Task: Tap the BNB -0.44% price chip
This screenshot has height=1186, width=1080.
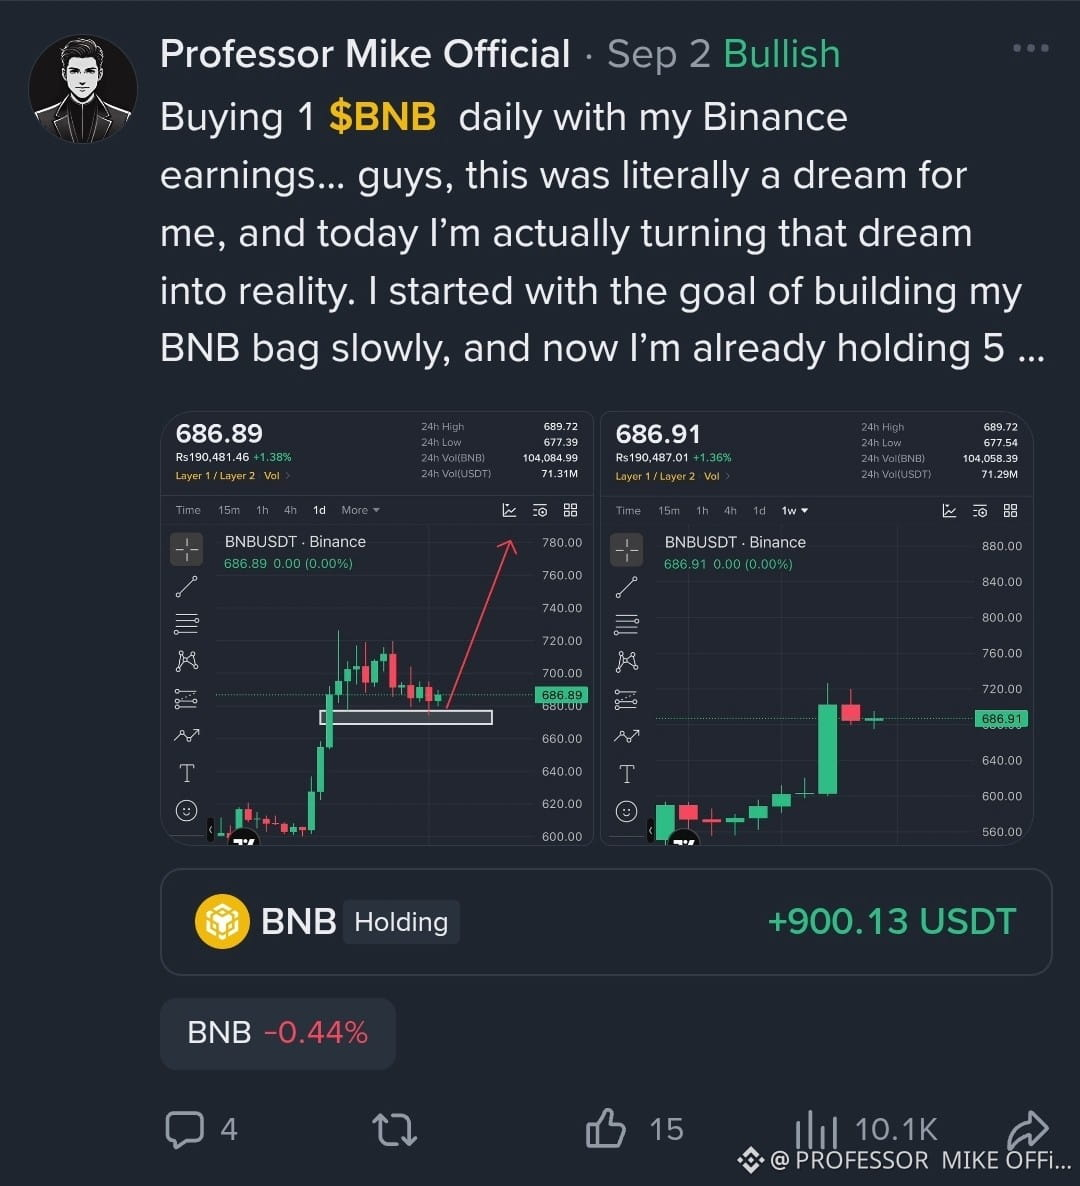Action: point(278,1032)
